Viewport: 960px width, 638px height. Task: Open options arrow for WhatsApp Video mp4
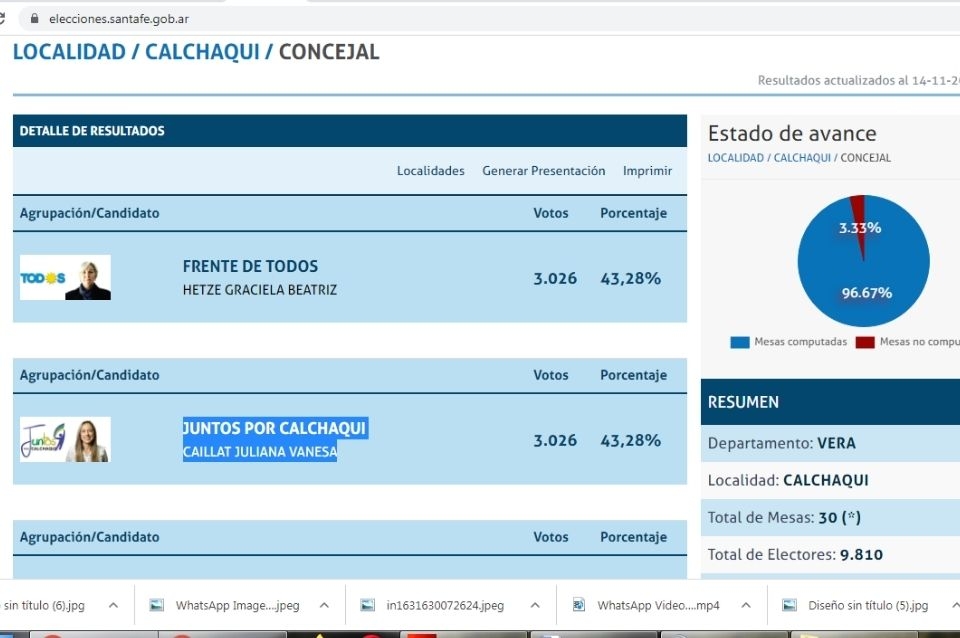coord(745,605)
